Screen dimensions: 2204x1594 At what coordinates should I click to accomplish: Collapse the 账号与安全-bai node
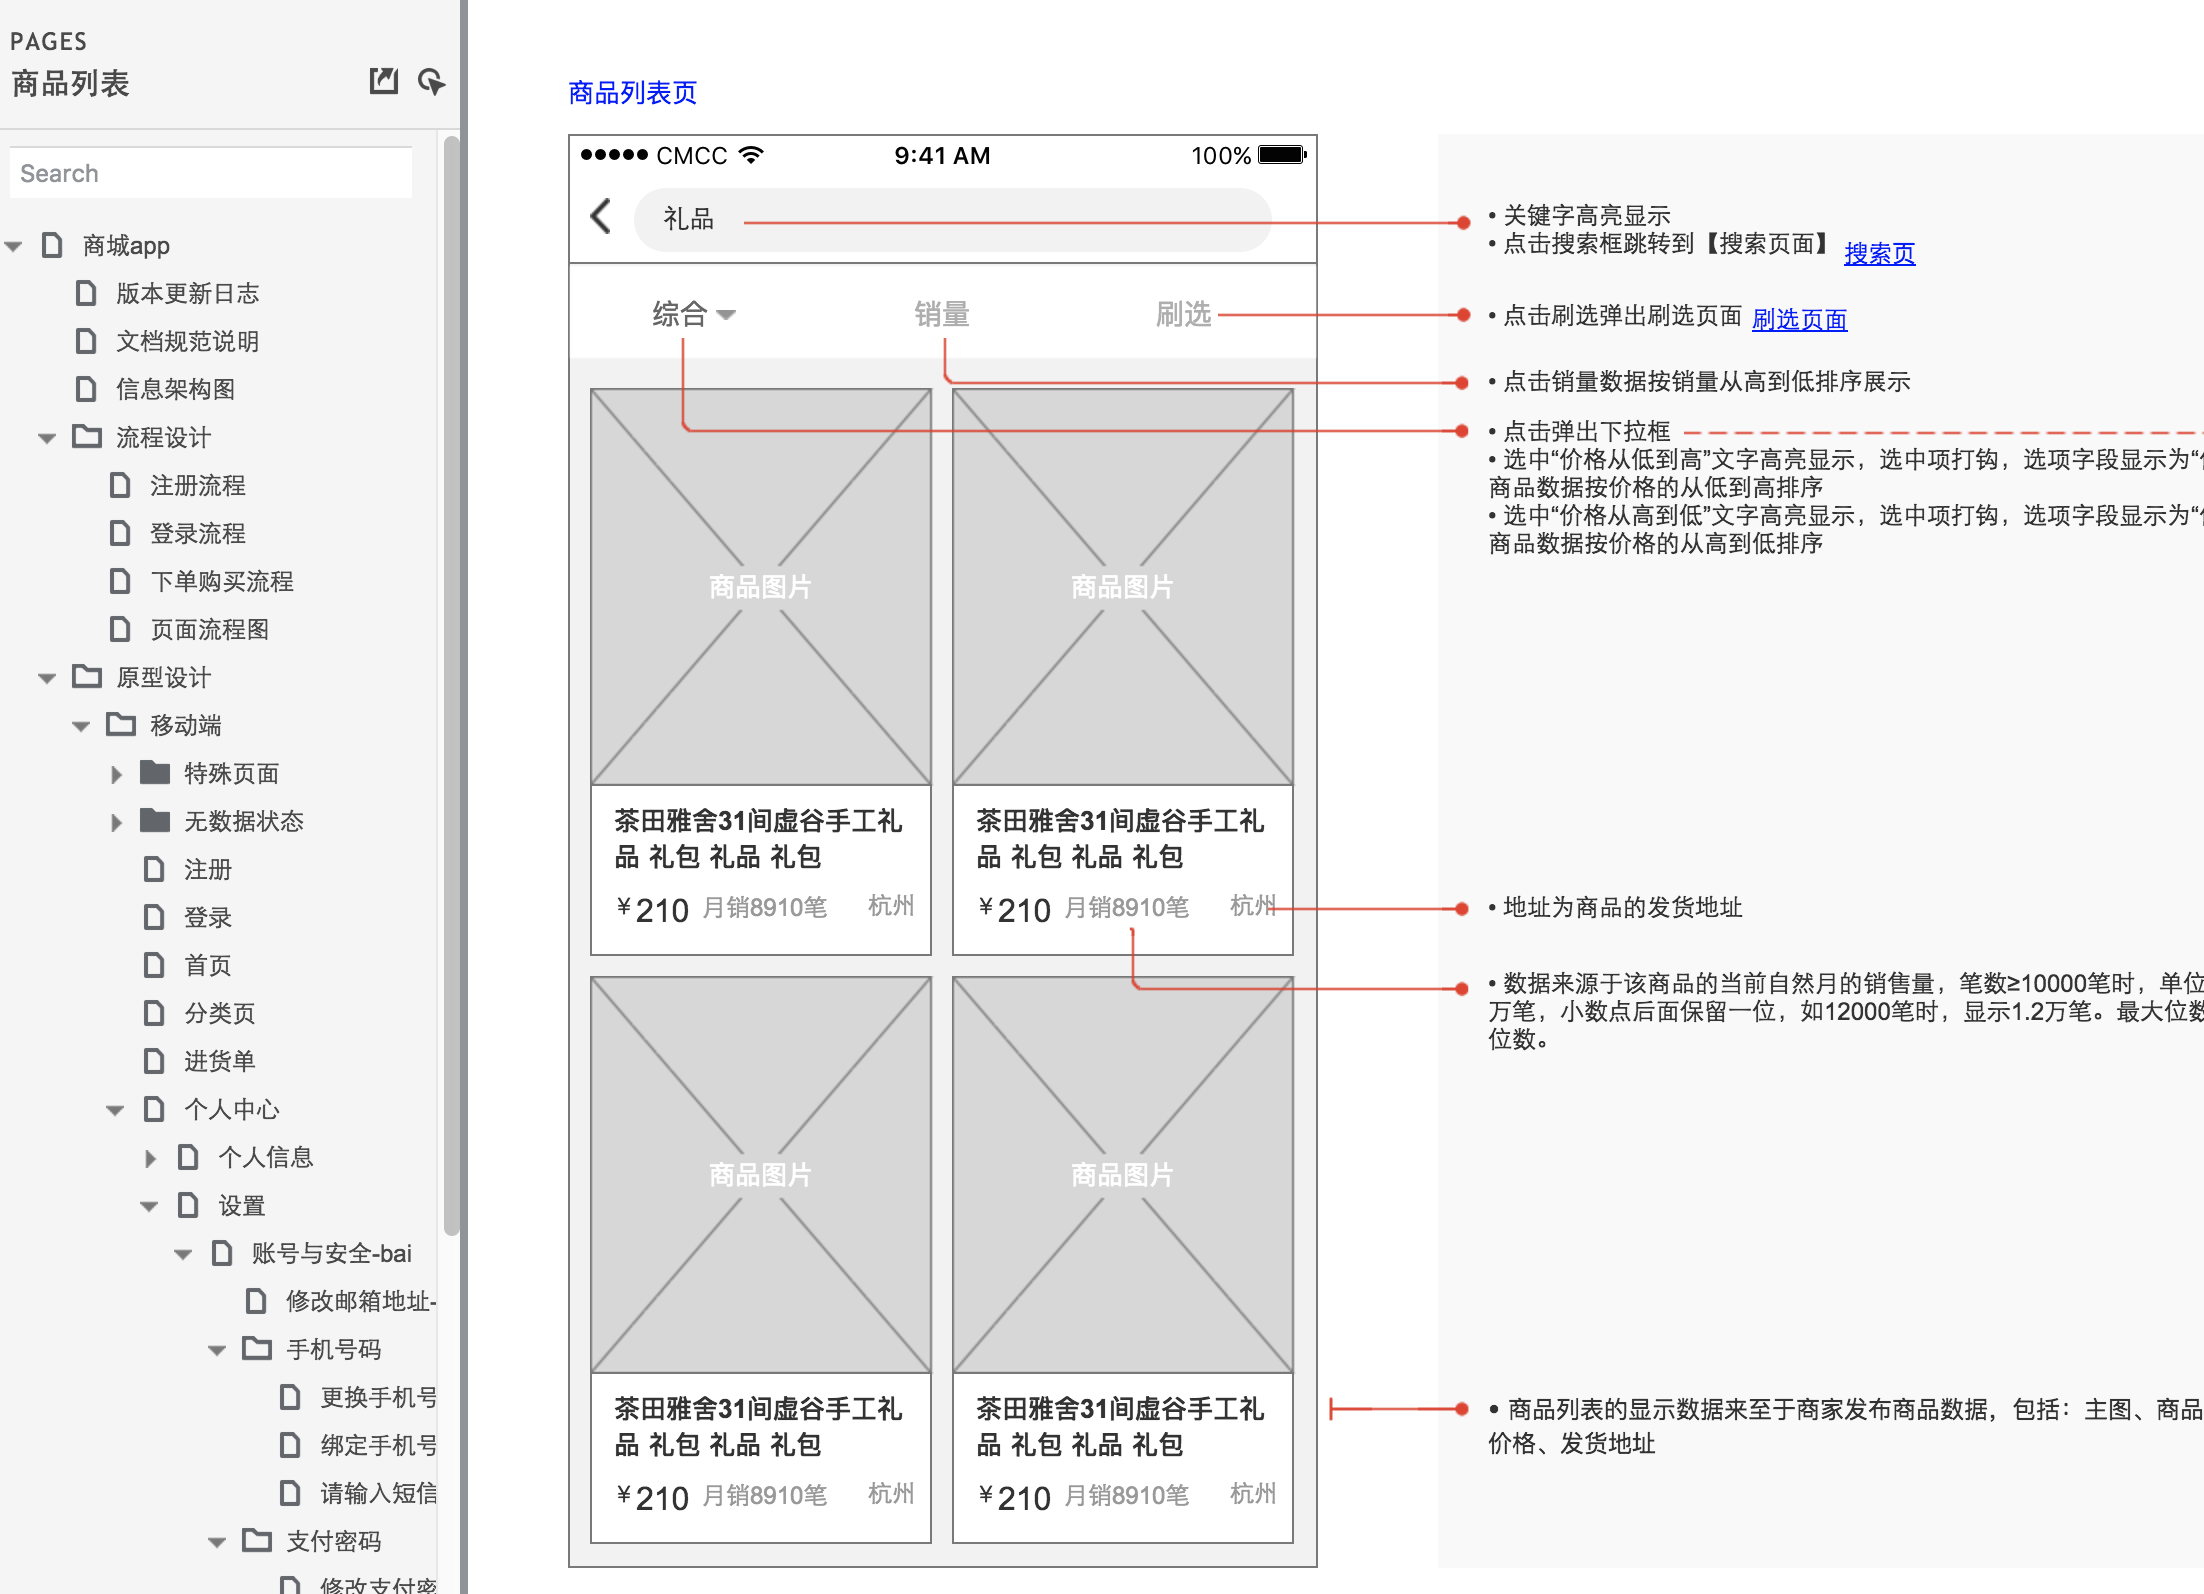(183, 1254)
